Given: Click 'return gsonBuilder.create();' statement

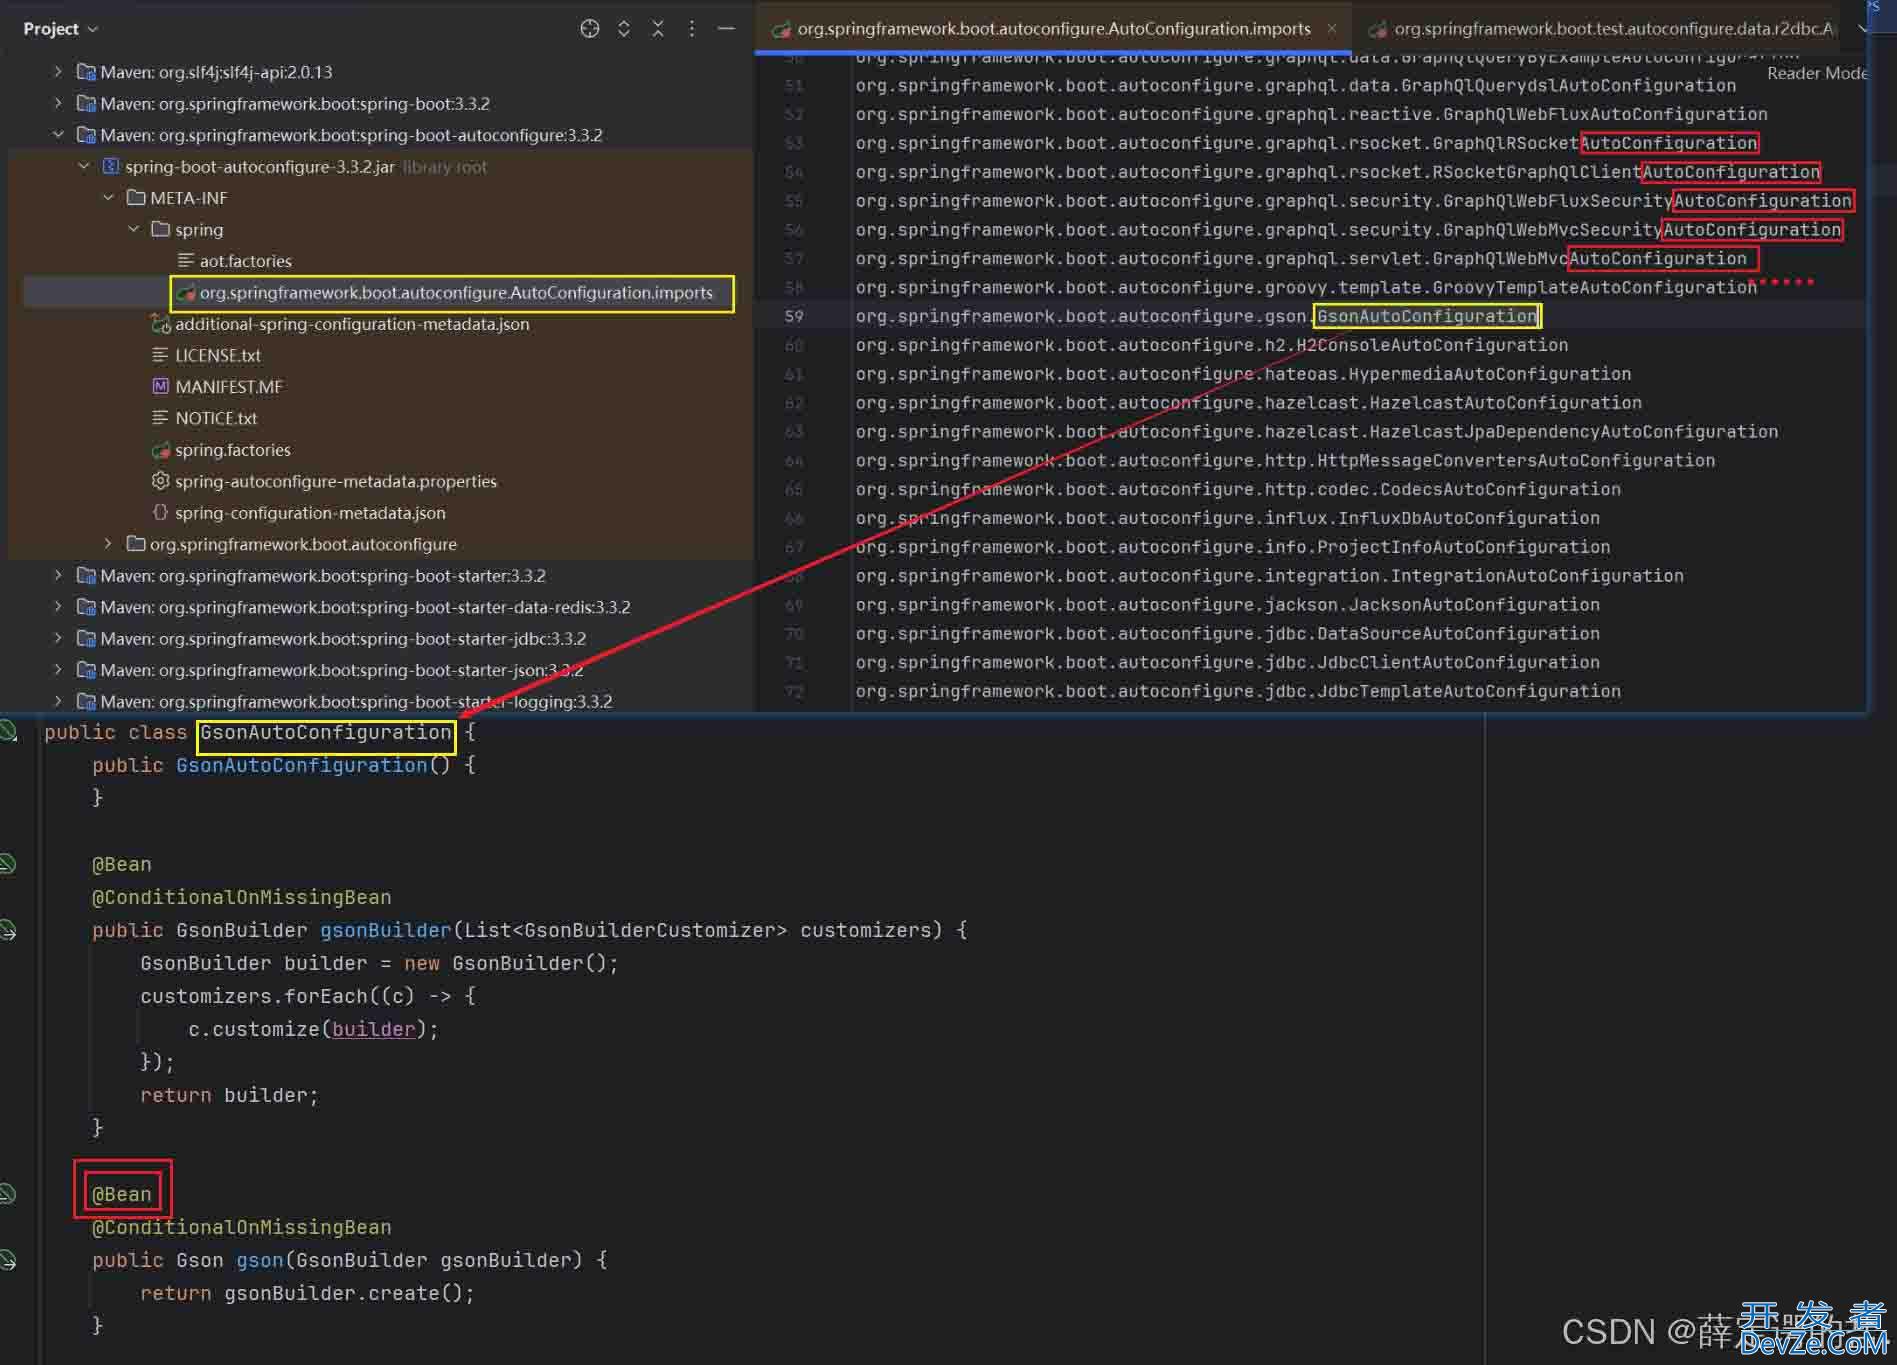Looking at the screenshot, I should click(307, 1294).
